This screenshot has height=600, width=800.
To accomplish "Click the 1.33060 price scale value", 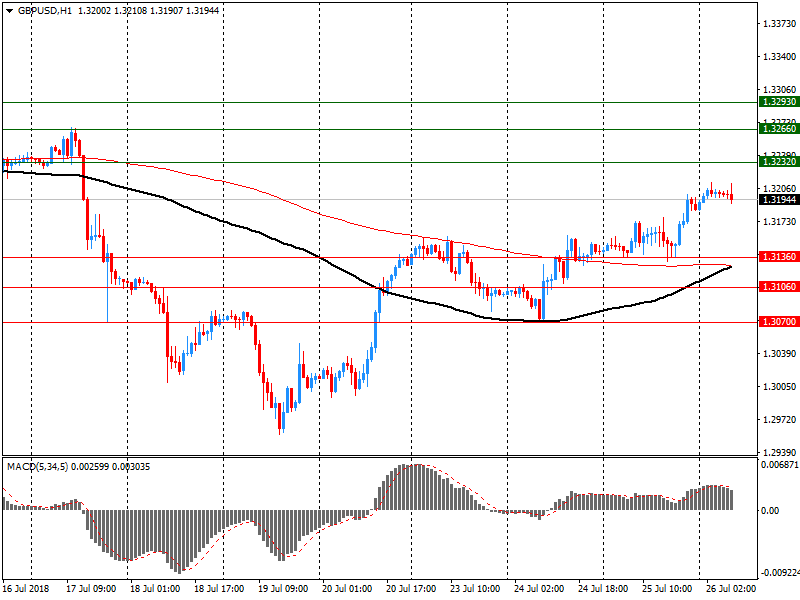I will tap(779, 90).
